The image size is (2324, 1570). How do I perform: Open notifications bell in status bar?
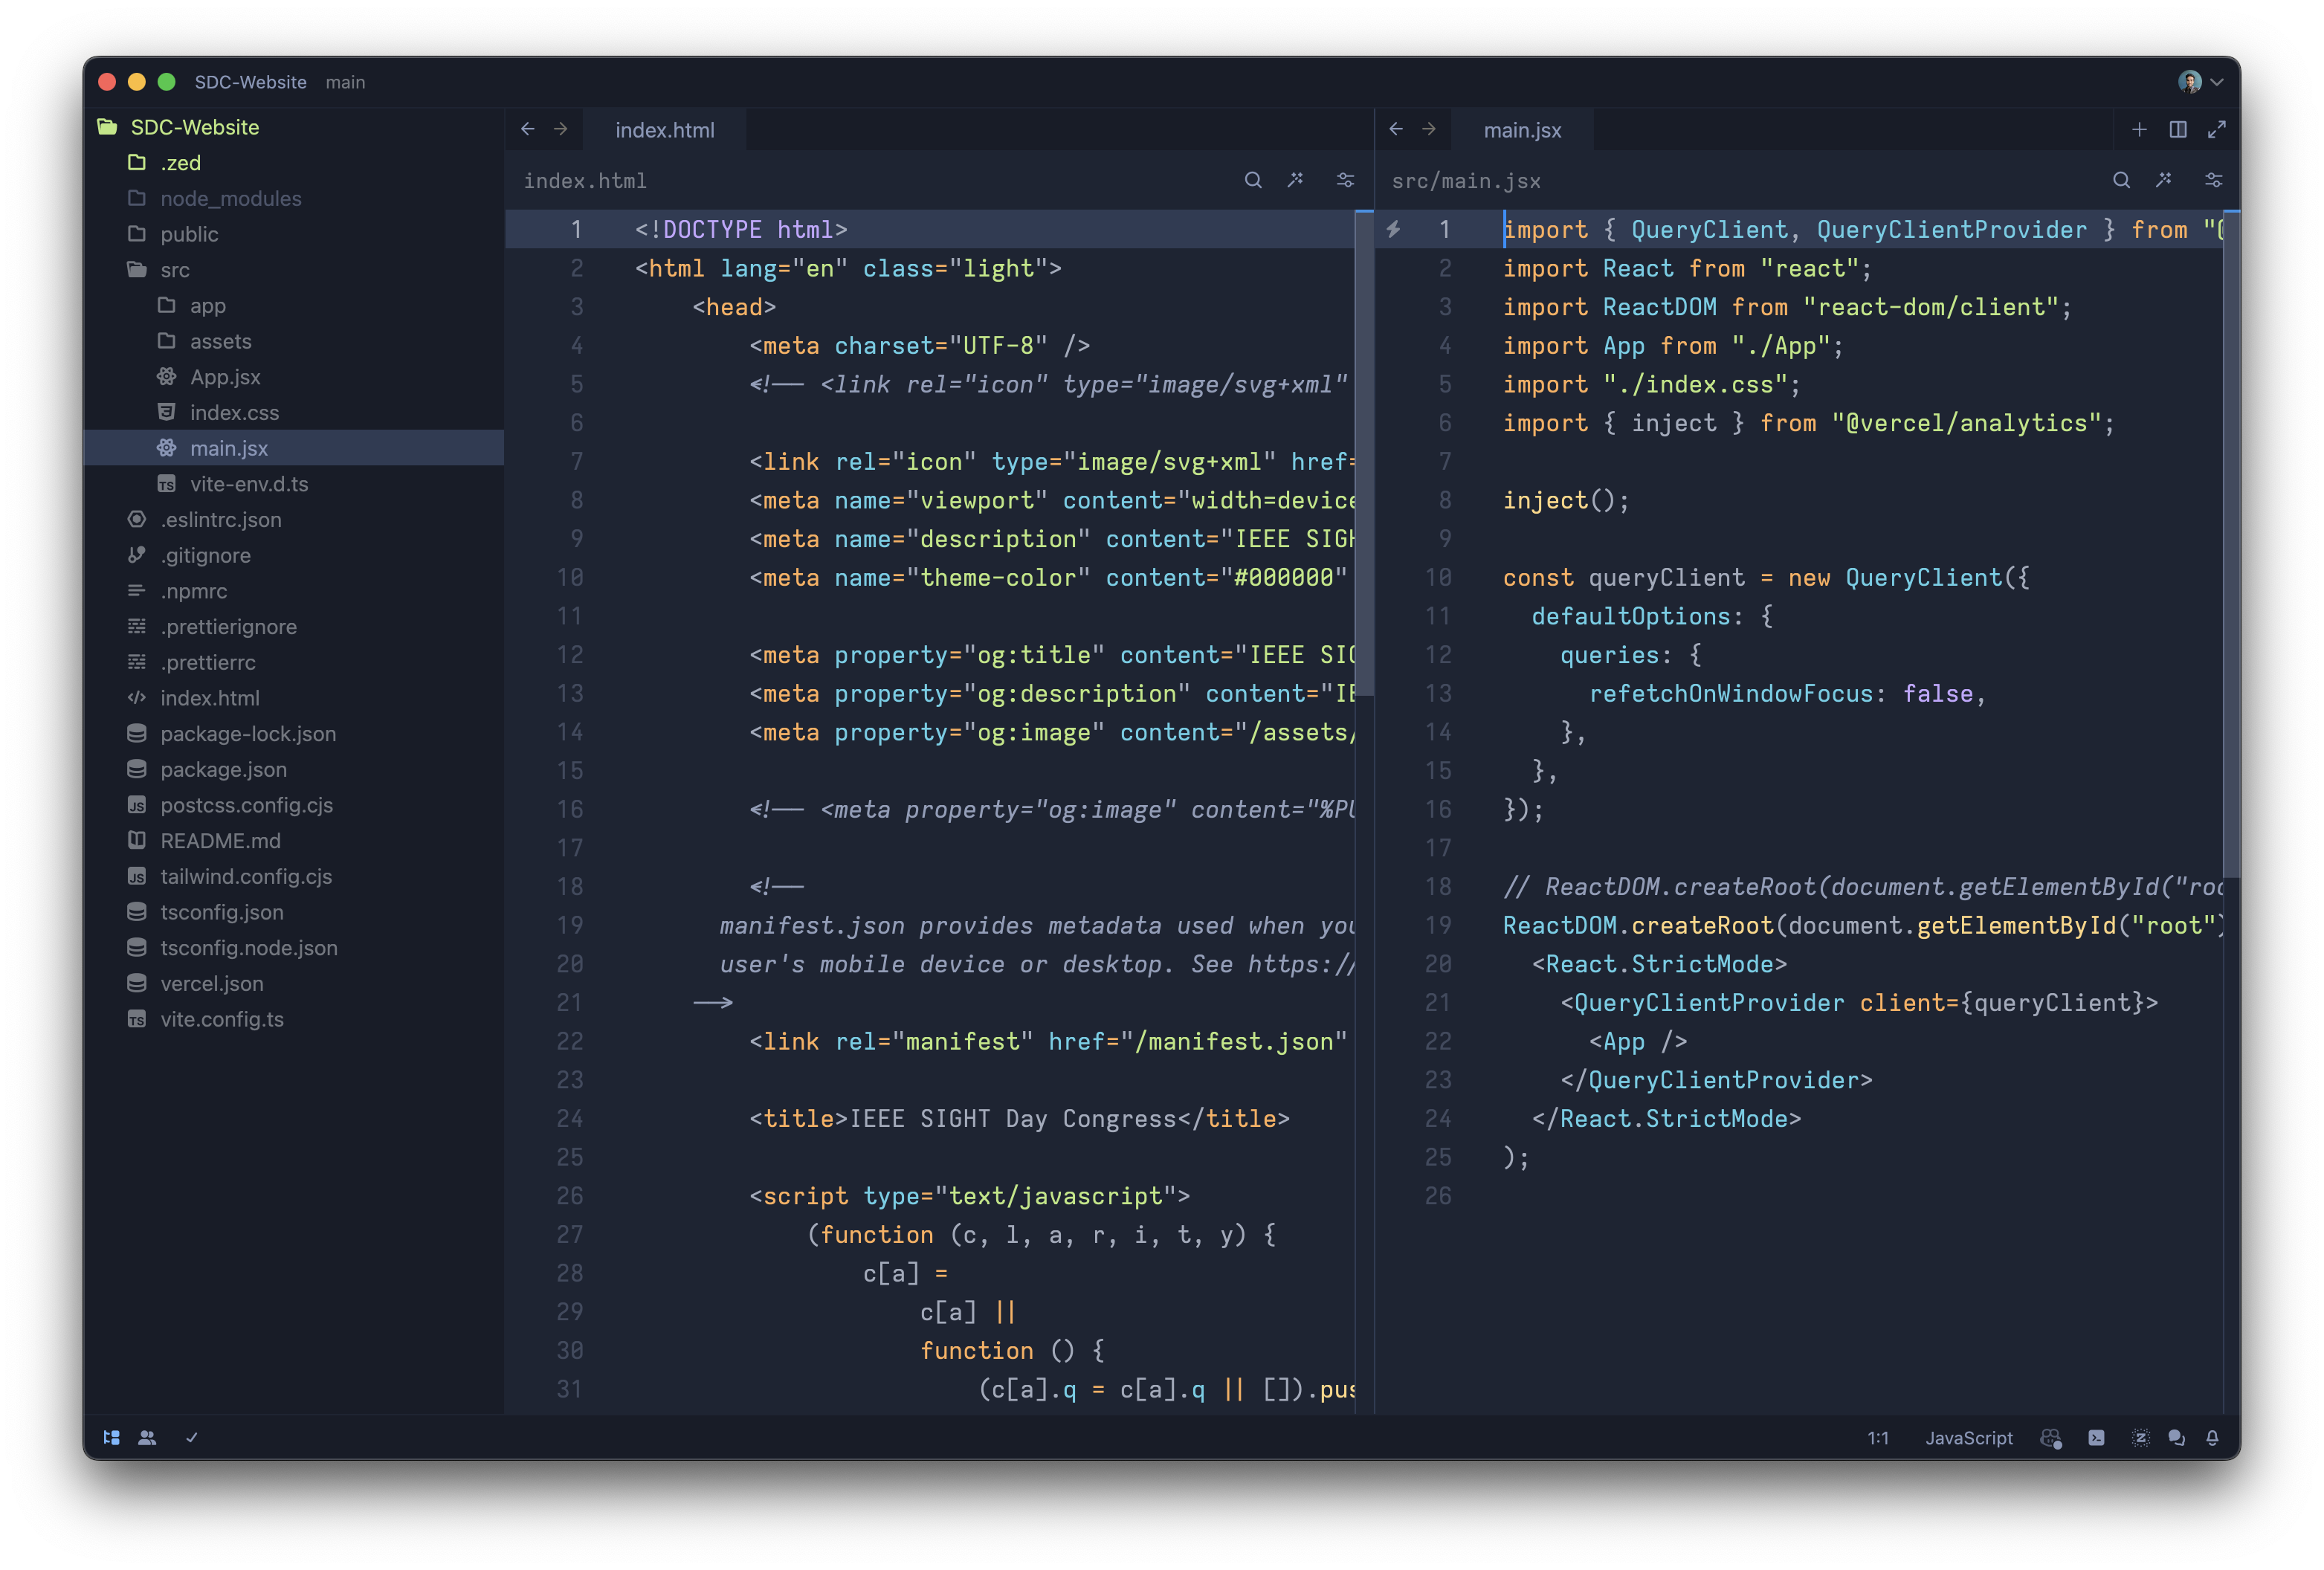2212,1438
